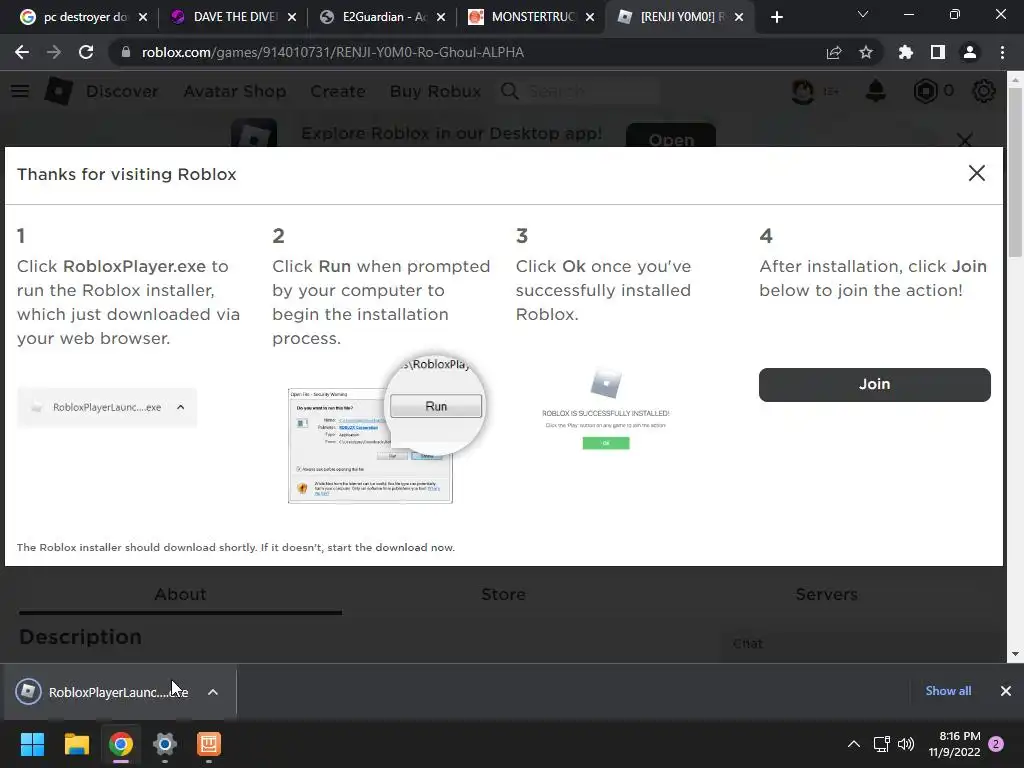
Task: Expand download options chevron for RobloxPlayerLauncher
Action: tap(213, 692)
